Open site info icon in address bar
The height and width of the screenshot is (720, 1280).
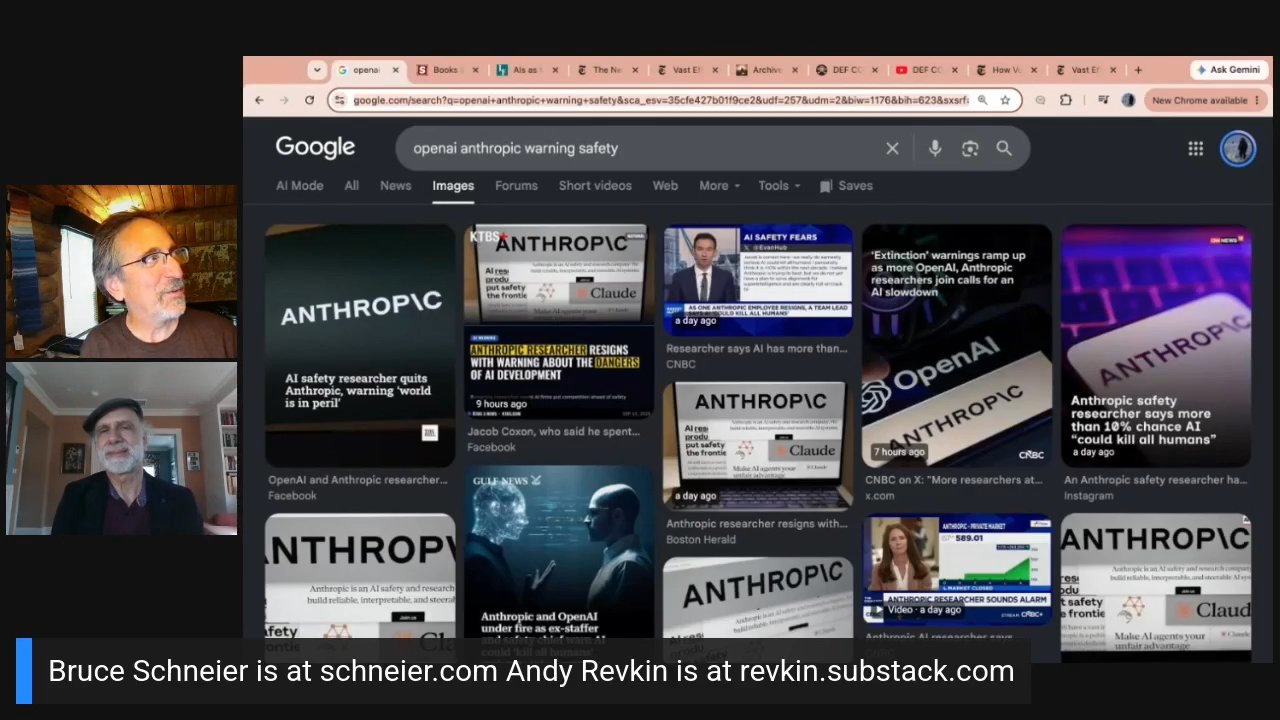pos(340,100)
